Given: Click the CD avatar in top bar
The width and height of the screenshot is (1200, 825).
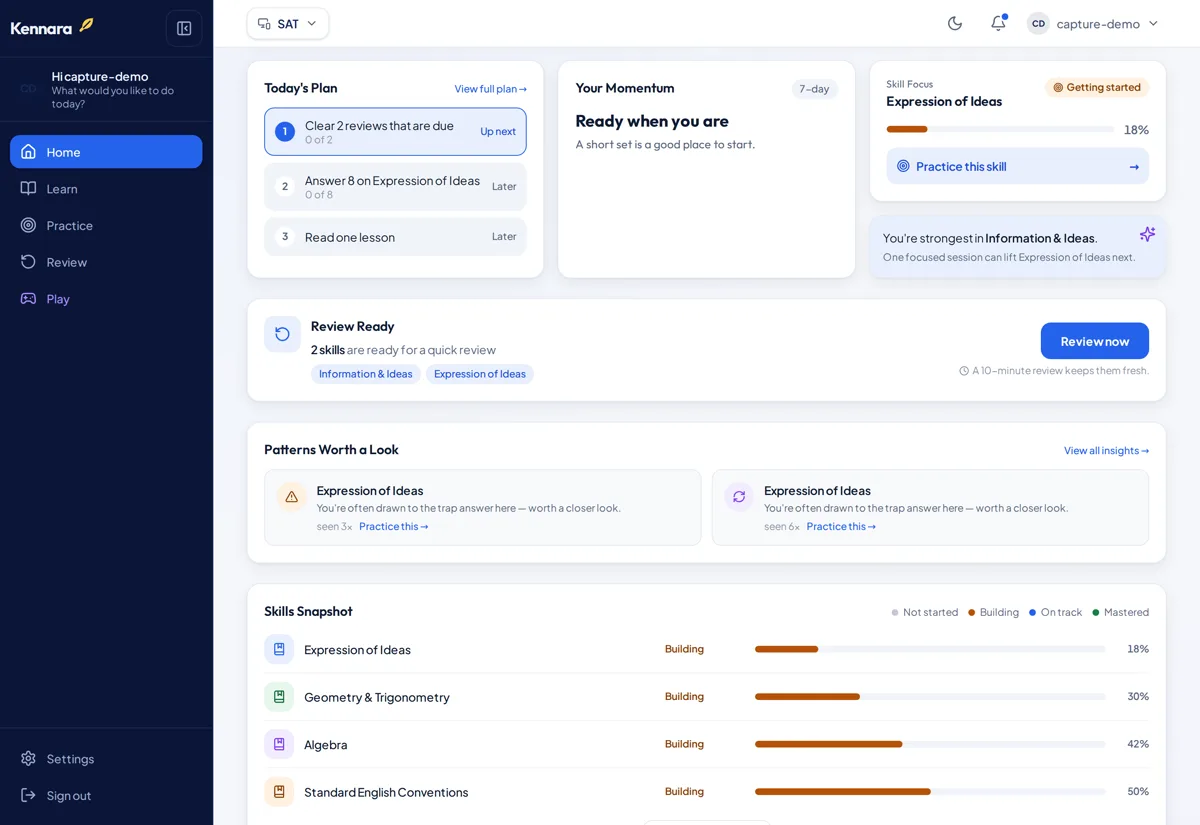Looking at the screenshot, I should point(1038,23).
